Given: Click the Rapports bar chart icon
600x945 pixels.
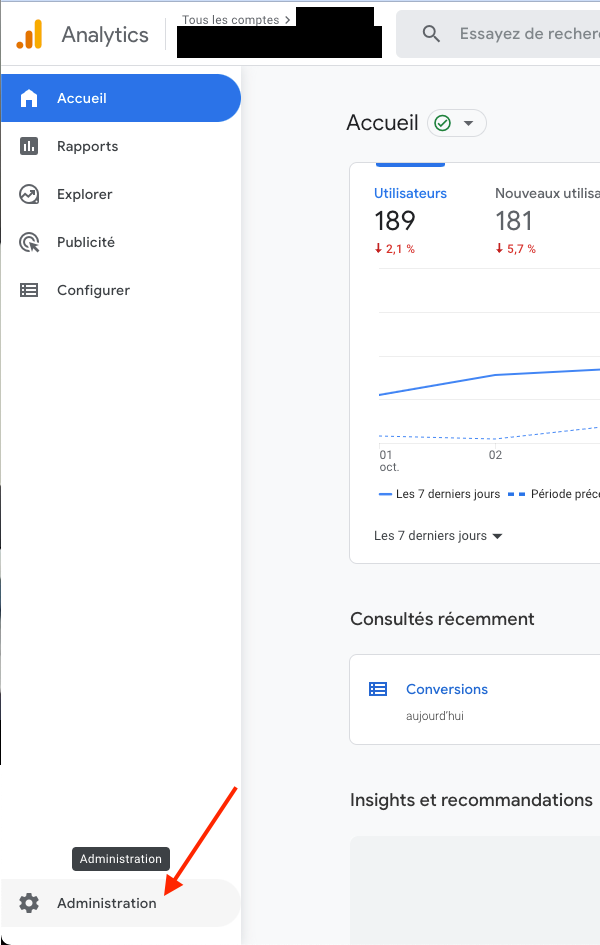Looking at the screenshot, I should point(29,146).
